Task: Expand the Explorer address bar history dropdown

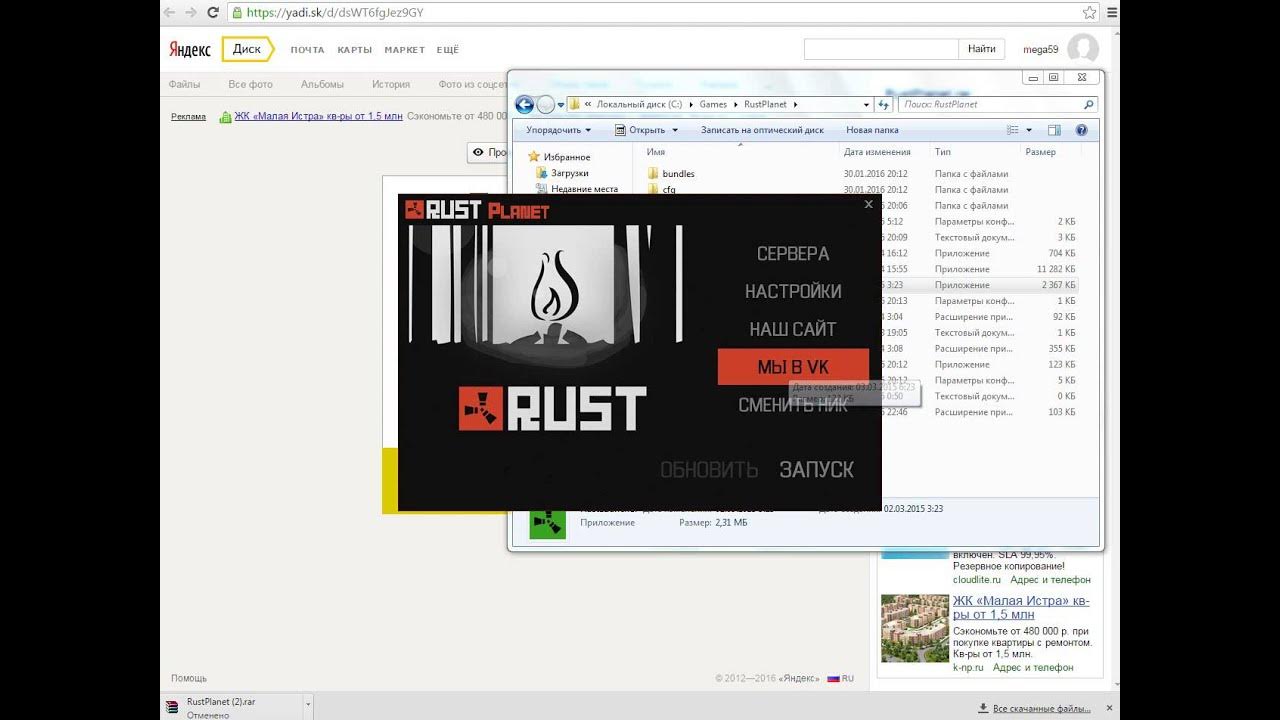Action: pos(866,104)
